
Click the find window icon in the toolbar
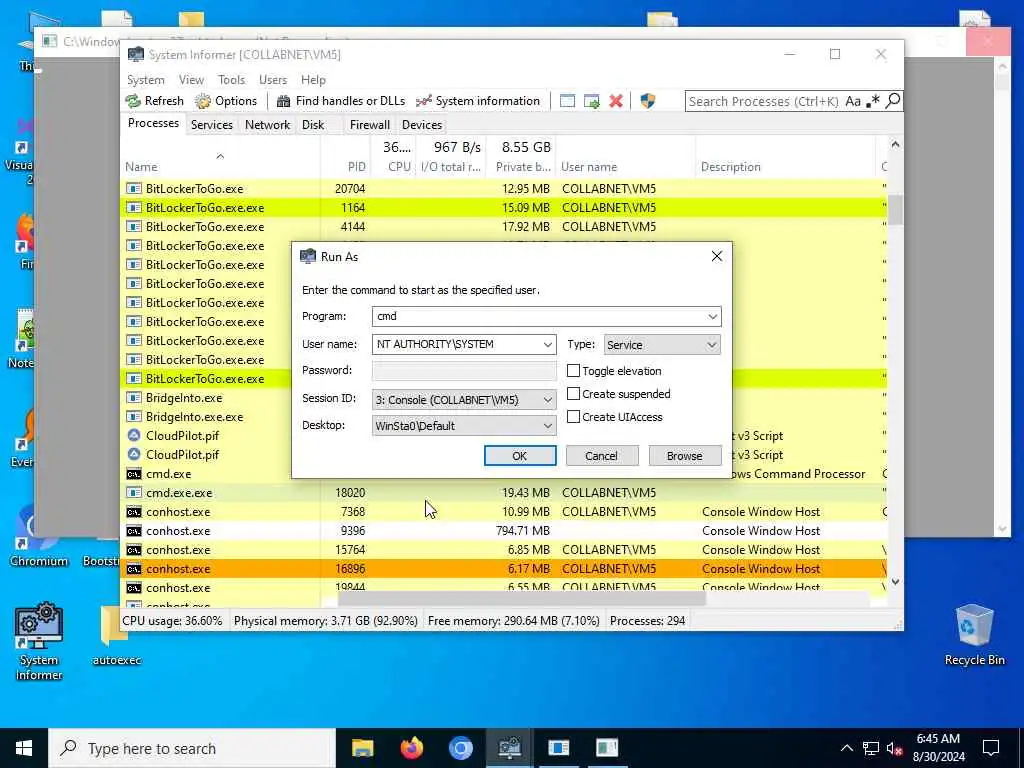568,101
